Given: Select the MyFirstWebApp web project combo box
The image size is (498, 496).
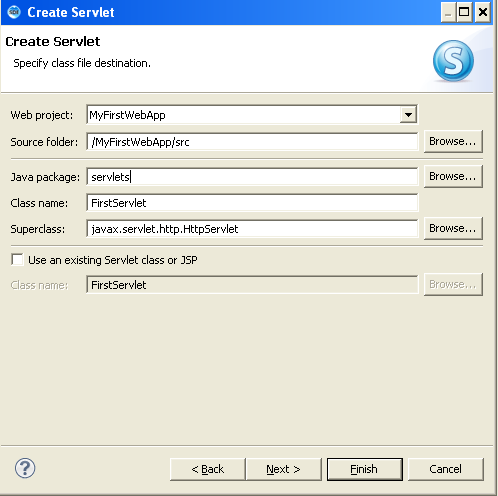Looking at the screenshot, I should coord(252,115).
